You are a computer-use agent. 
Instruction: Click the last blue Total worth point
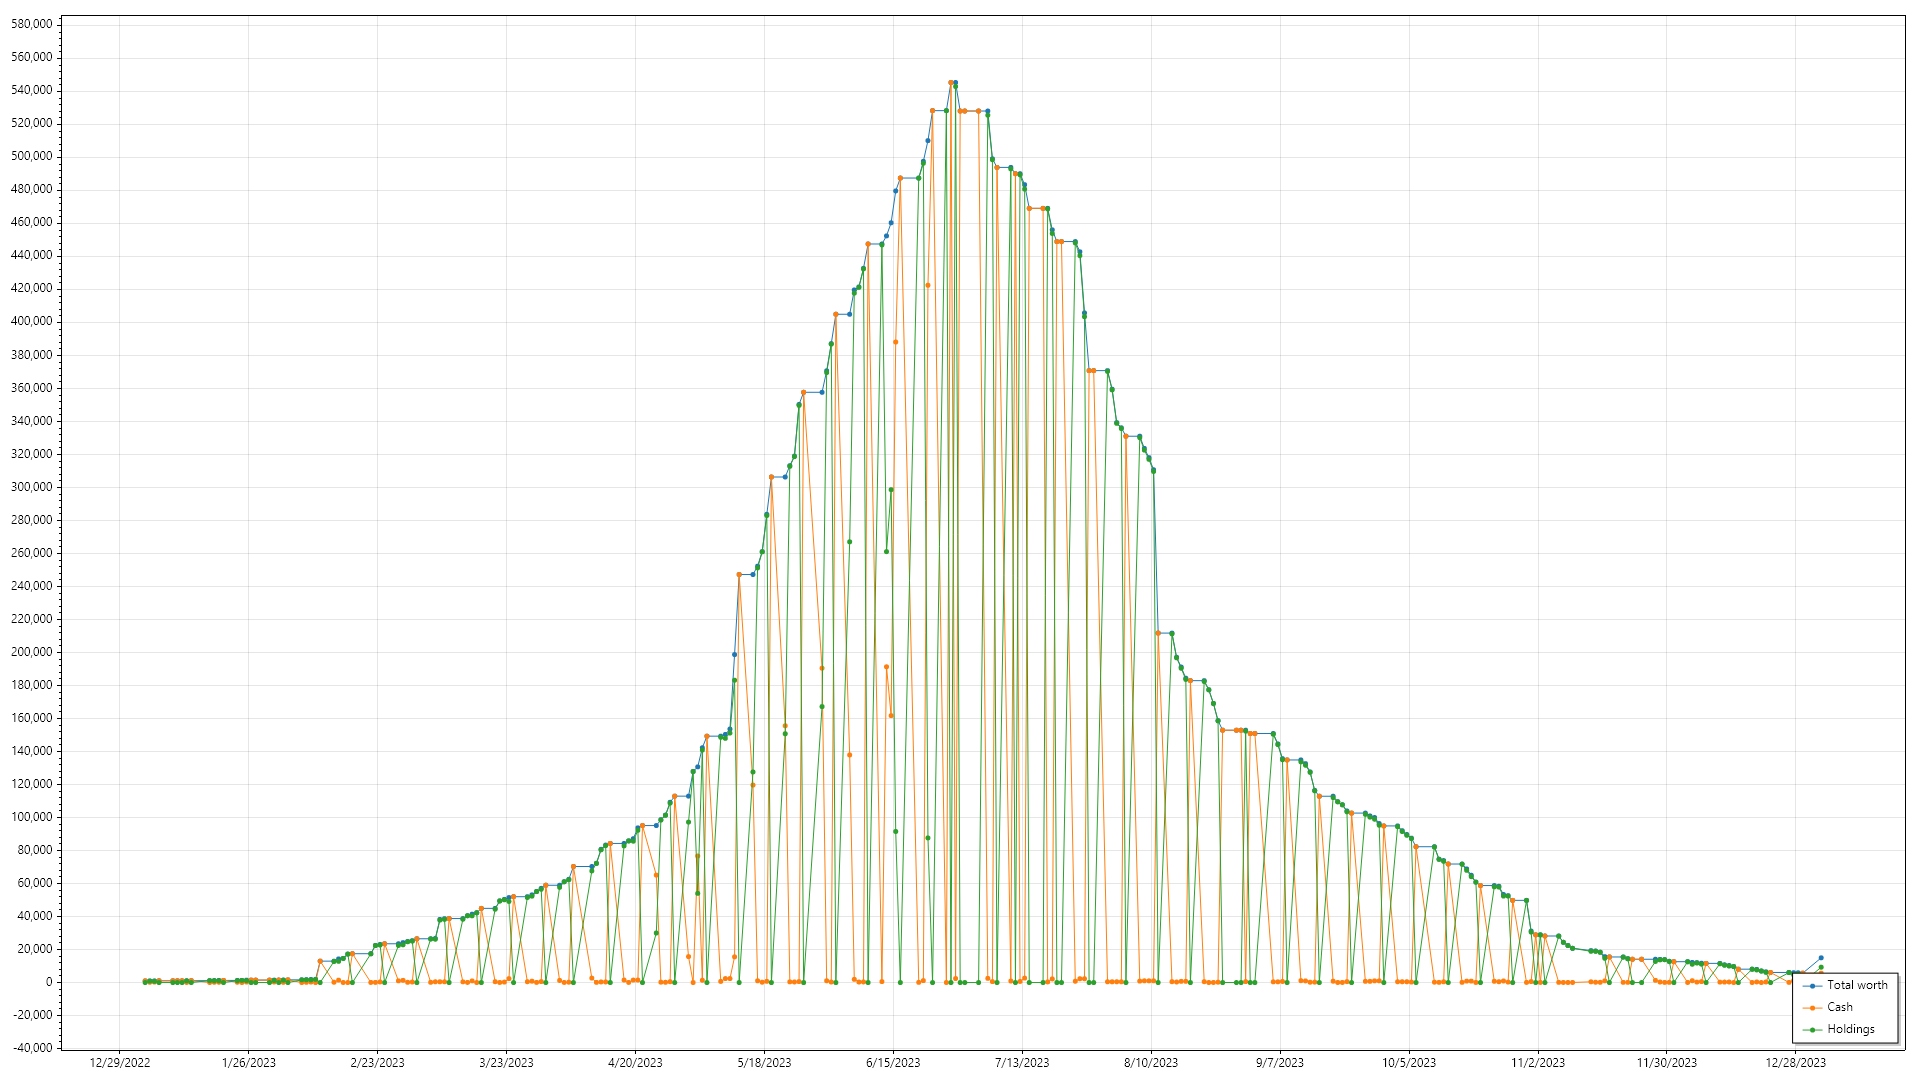click(1820, 958)
